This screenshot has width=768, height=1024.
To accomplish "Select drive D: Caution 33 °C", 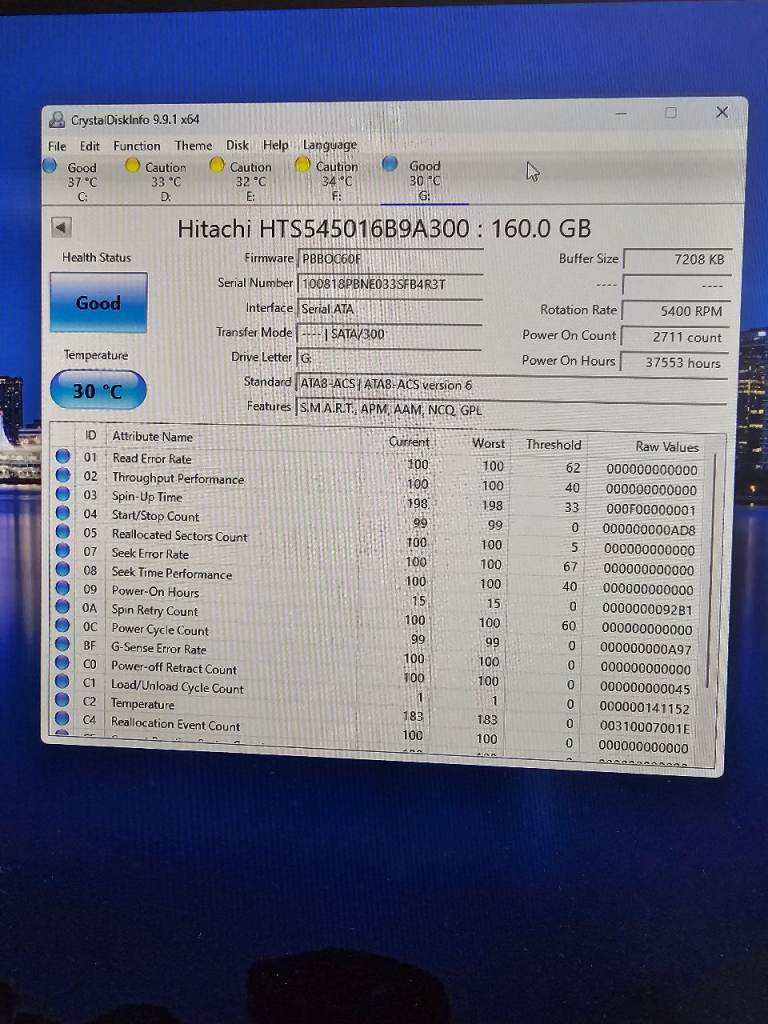I will point(157,181).
